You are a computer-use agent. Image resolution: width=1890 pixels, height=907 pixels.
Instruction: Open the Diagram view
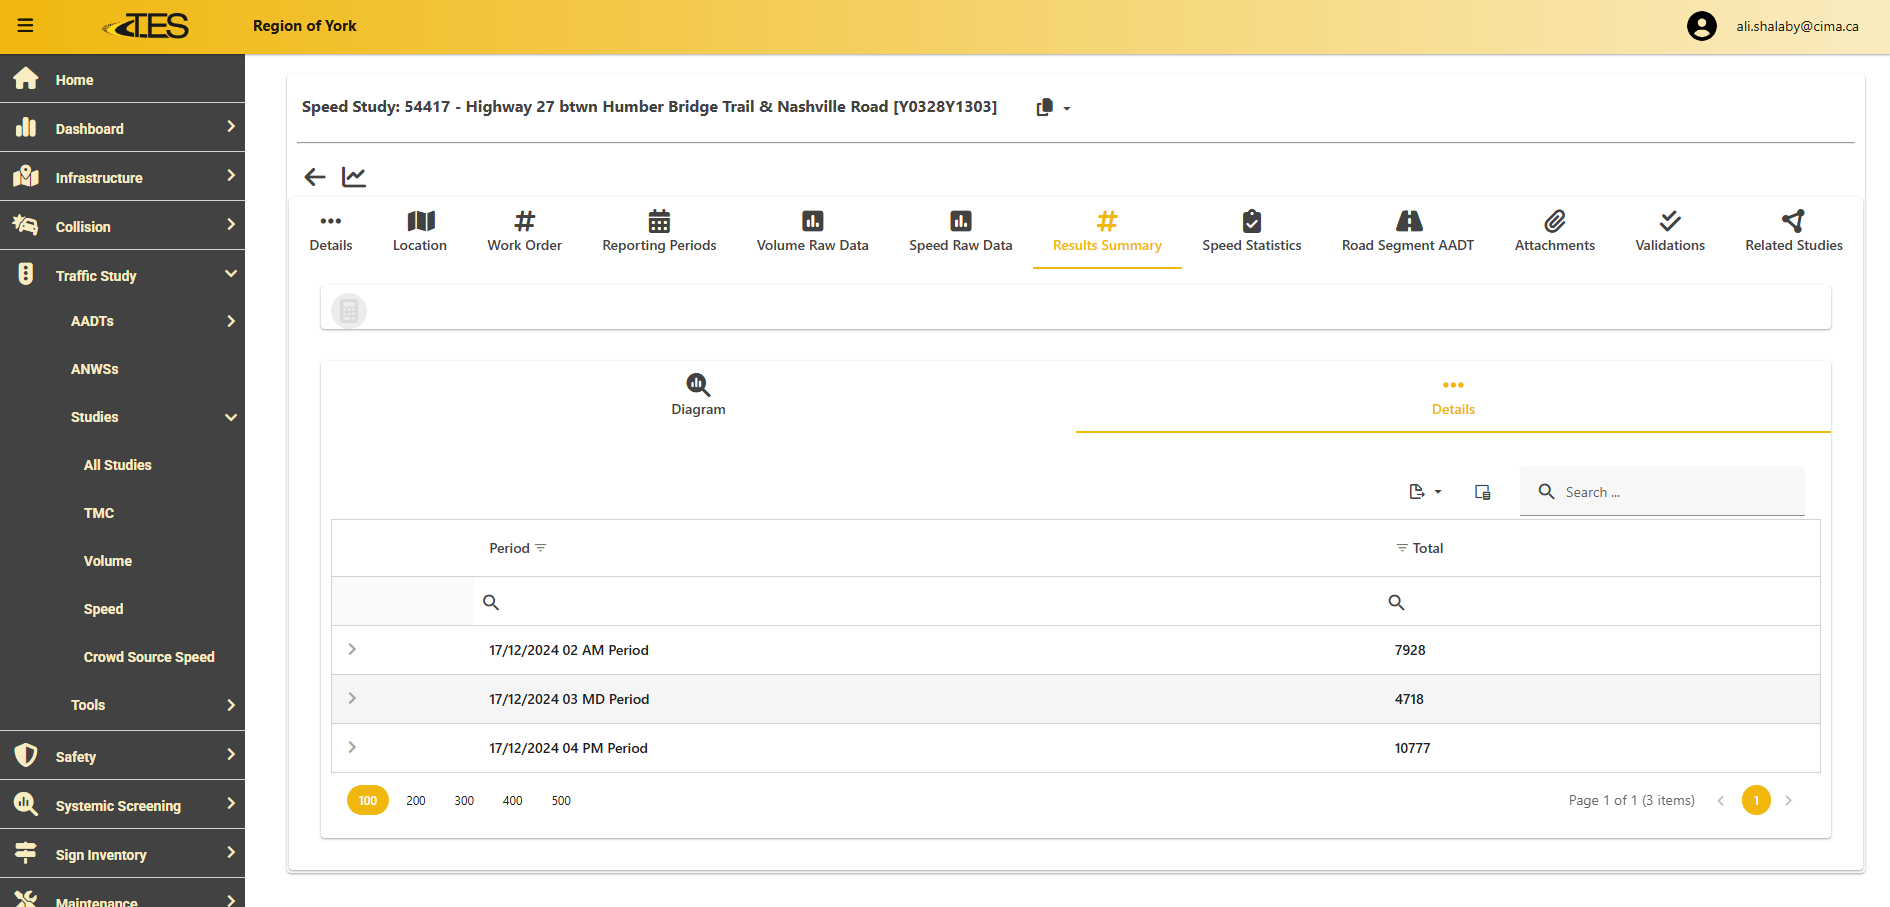698,395
